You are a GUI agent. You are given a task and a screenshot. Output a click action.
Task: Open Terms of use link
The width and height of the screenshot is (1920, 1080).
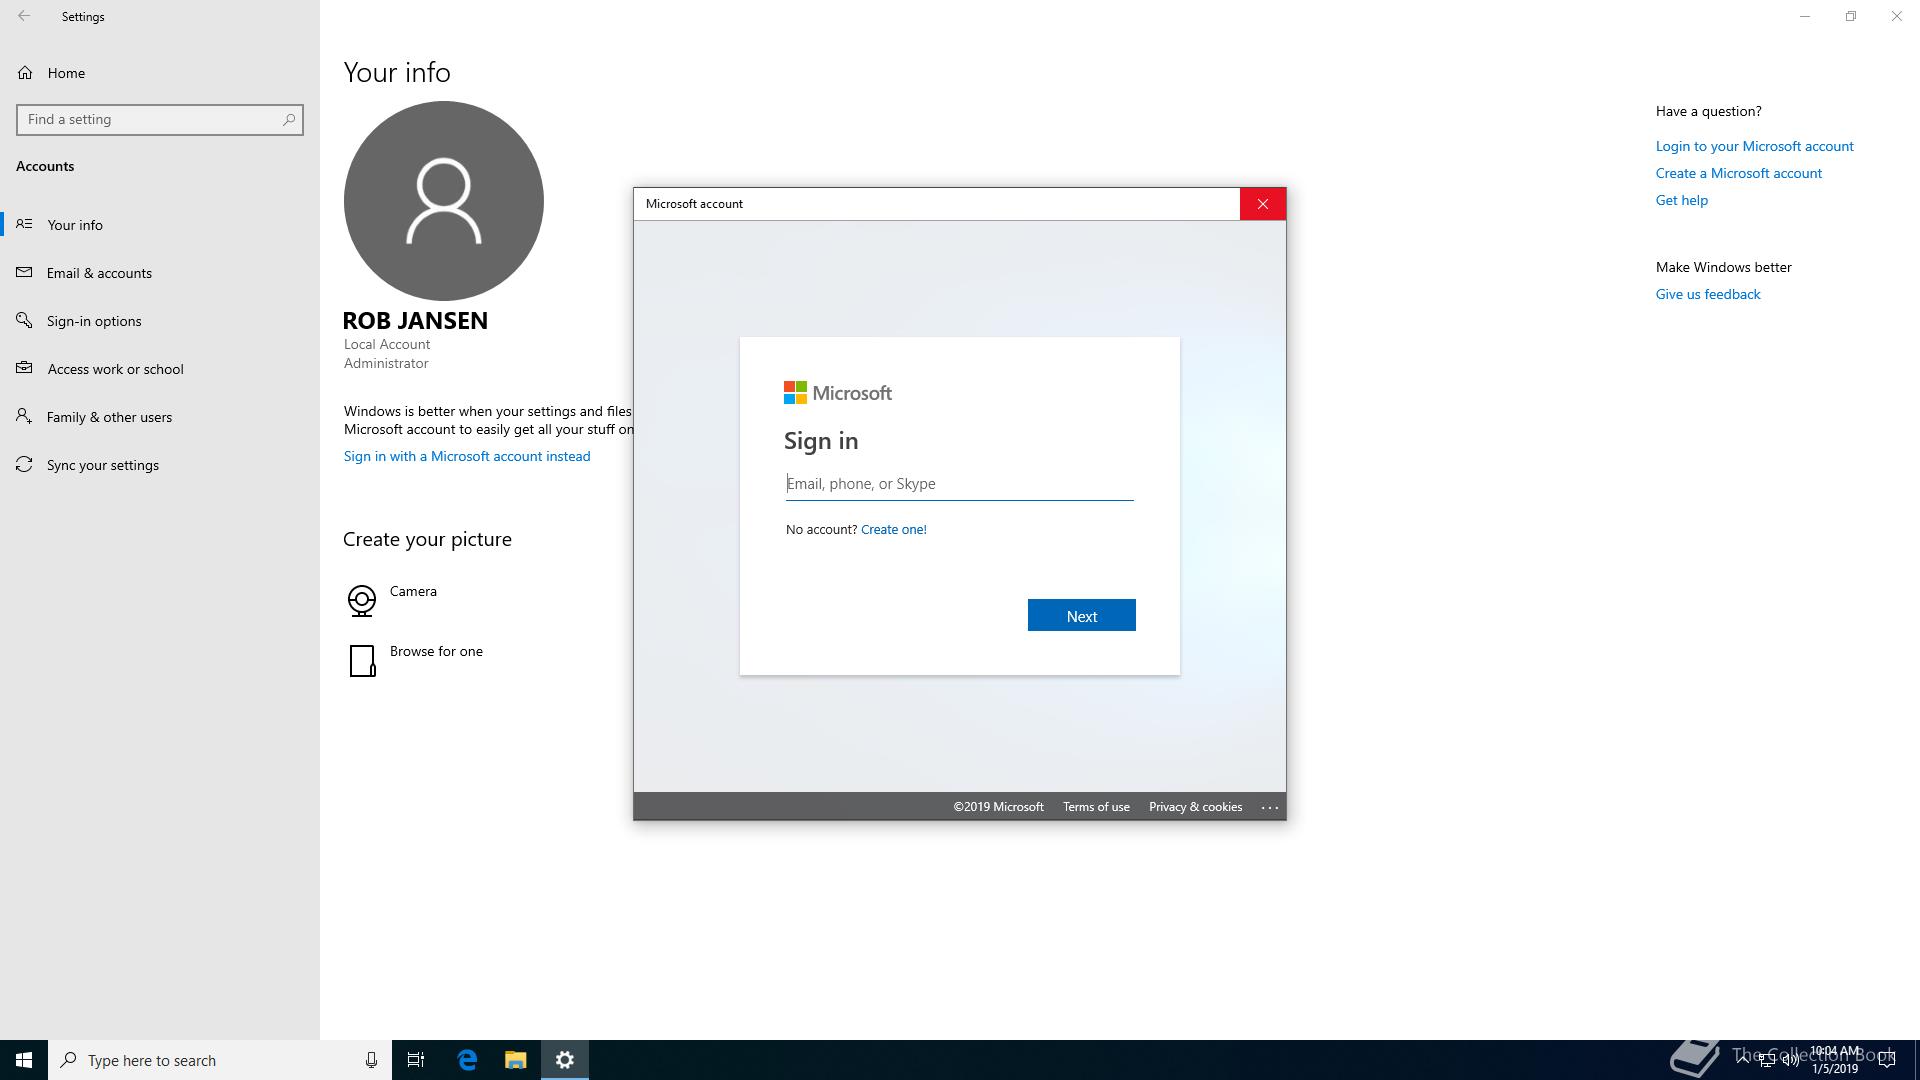1096,807
